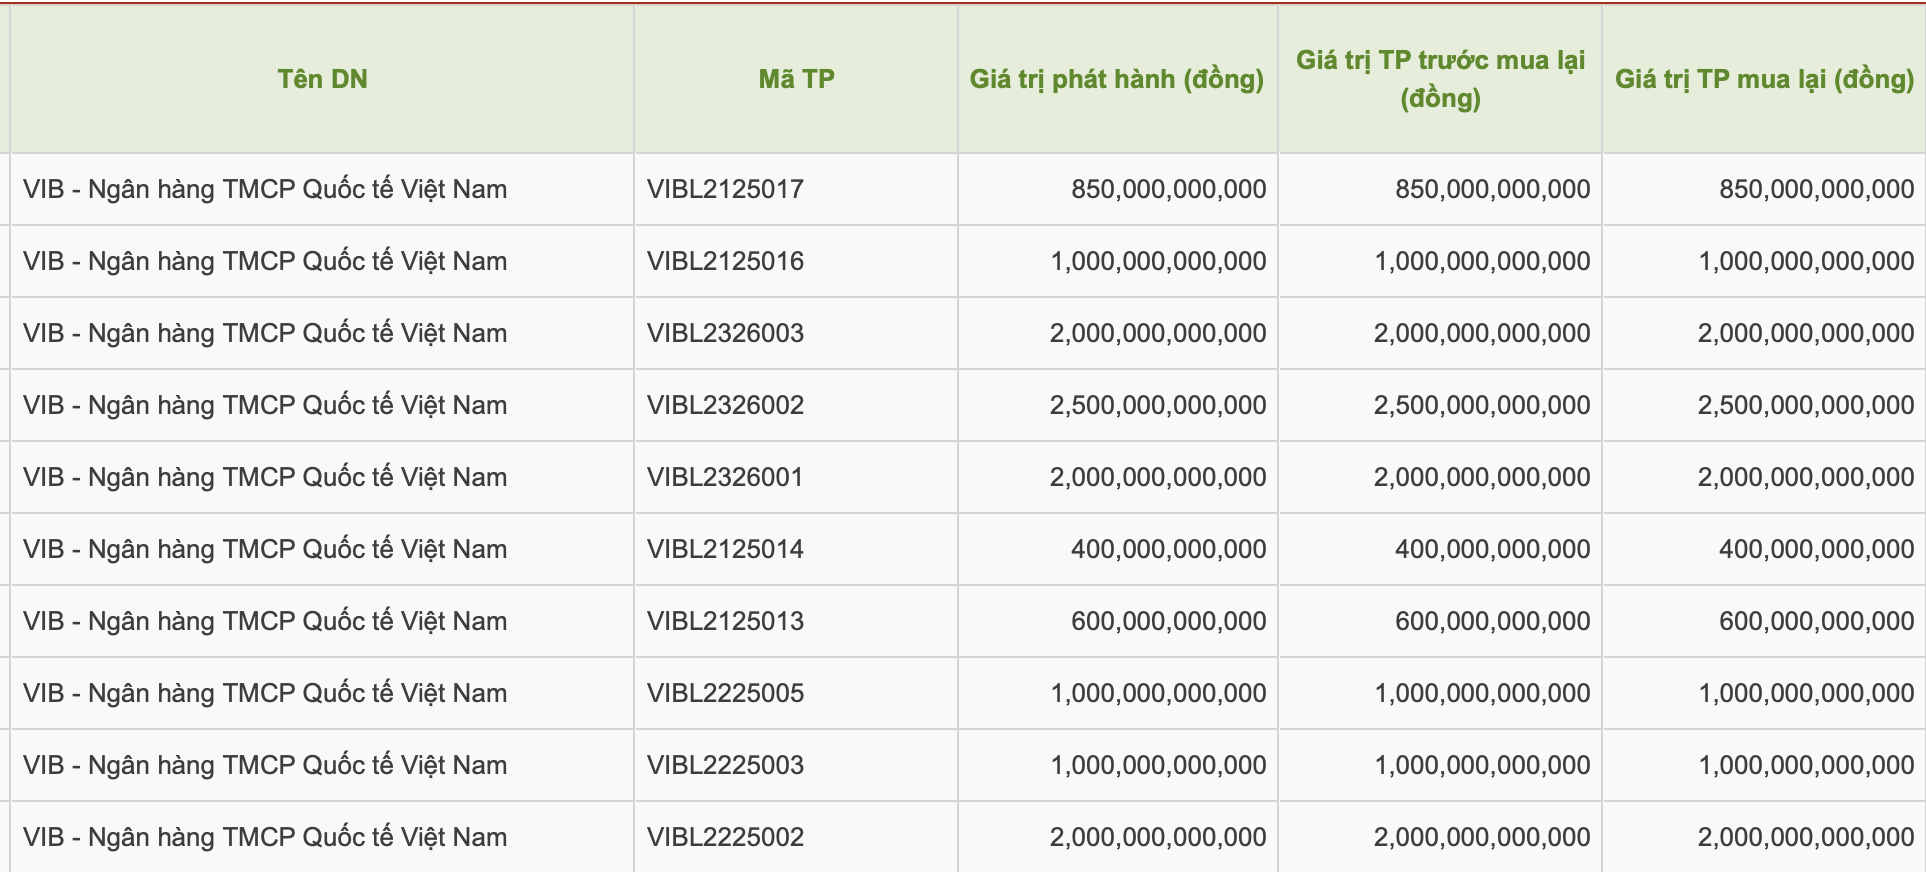Viewport: 1926px width, 872px height.
Task: Select the company name in VIBL2326003 row
Action: point(265,333)
